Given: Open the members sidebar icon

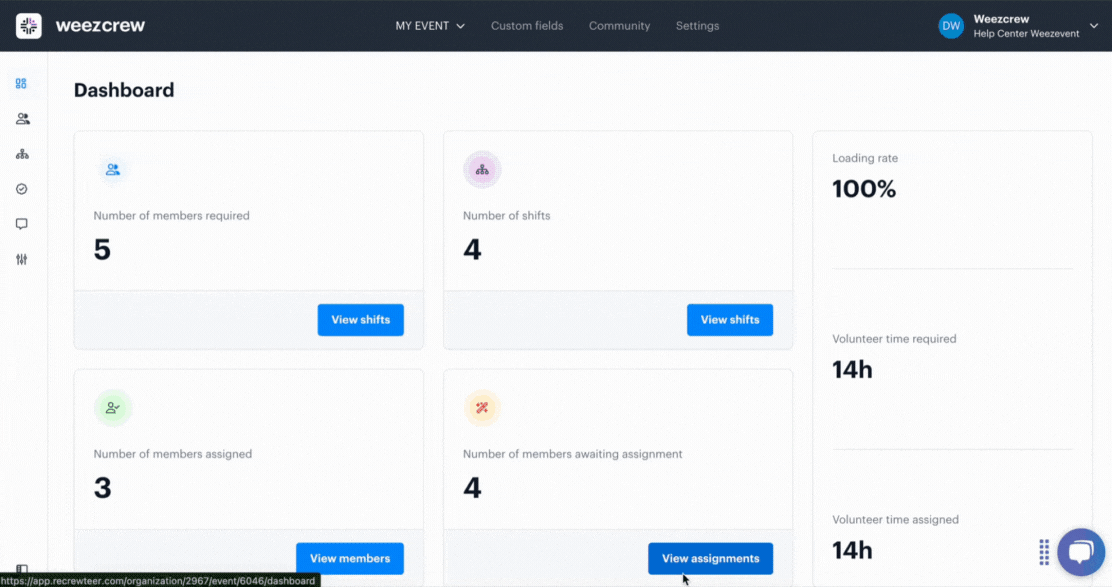Looking at the screenshot, I should pyautogui.click(x=23, y=119).
